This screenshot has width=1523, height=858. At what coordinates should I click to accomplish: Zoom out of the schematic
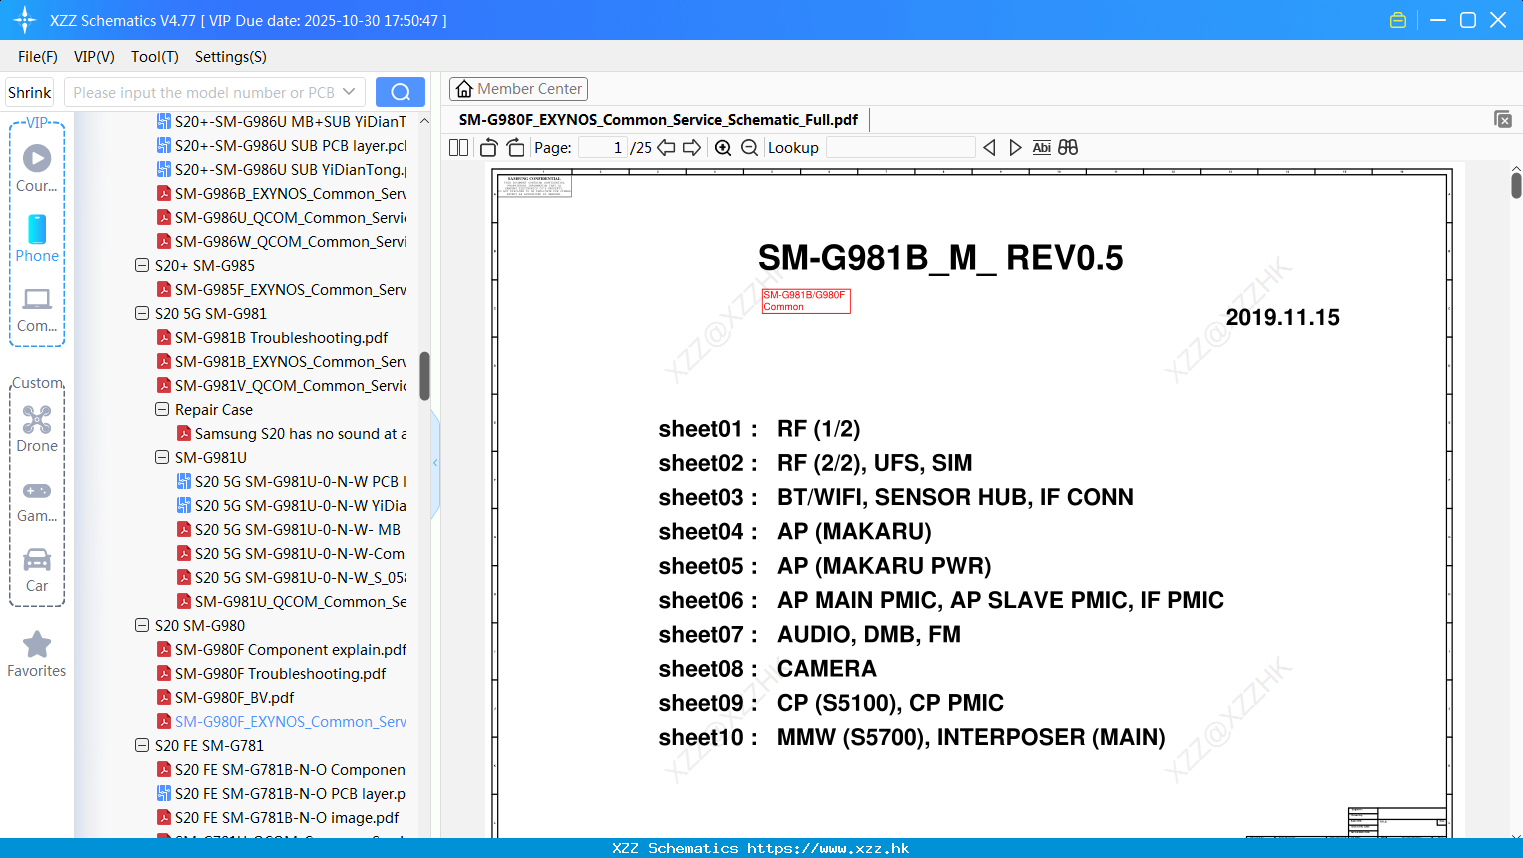[x=749, y=148]
